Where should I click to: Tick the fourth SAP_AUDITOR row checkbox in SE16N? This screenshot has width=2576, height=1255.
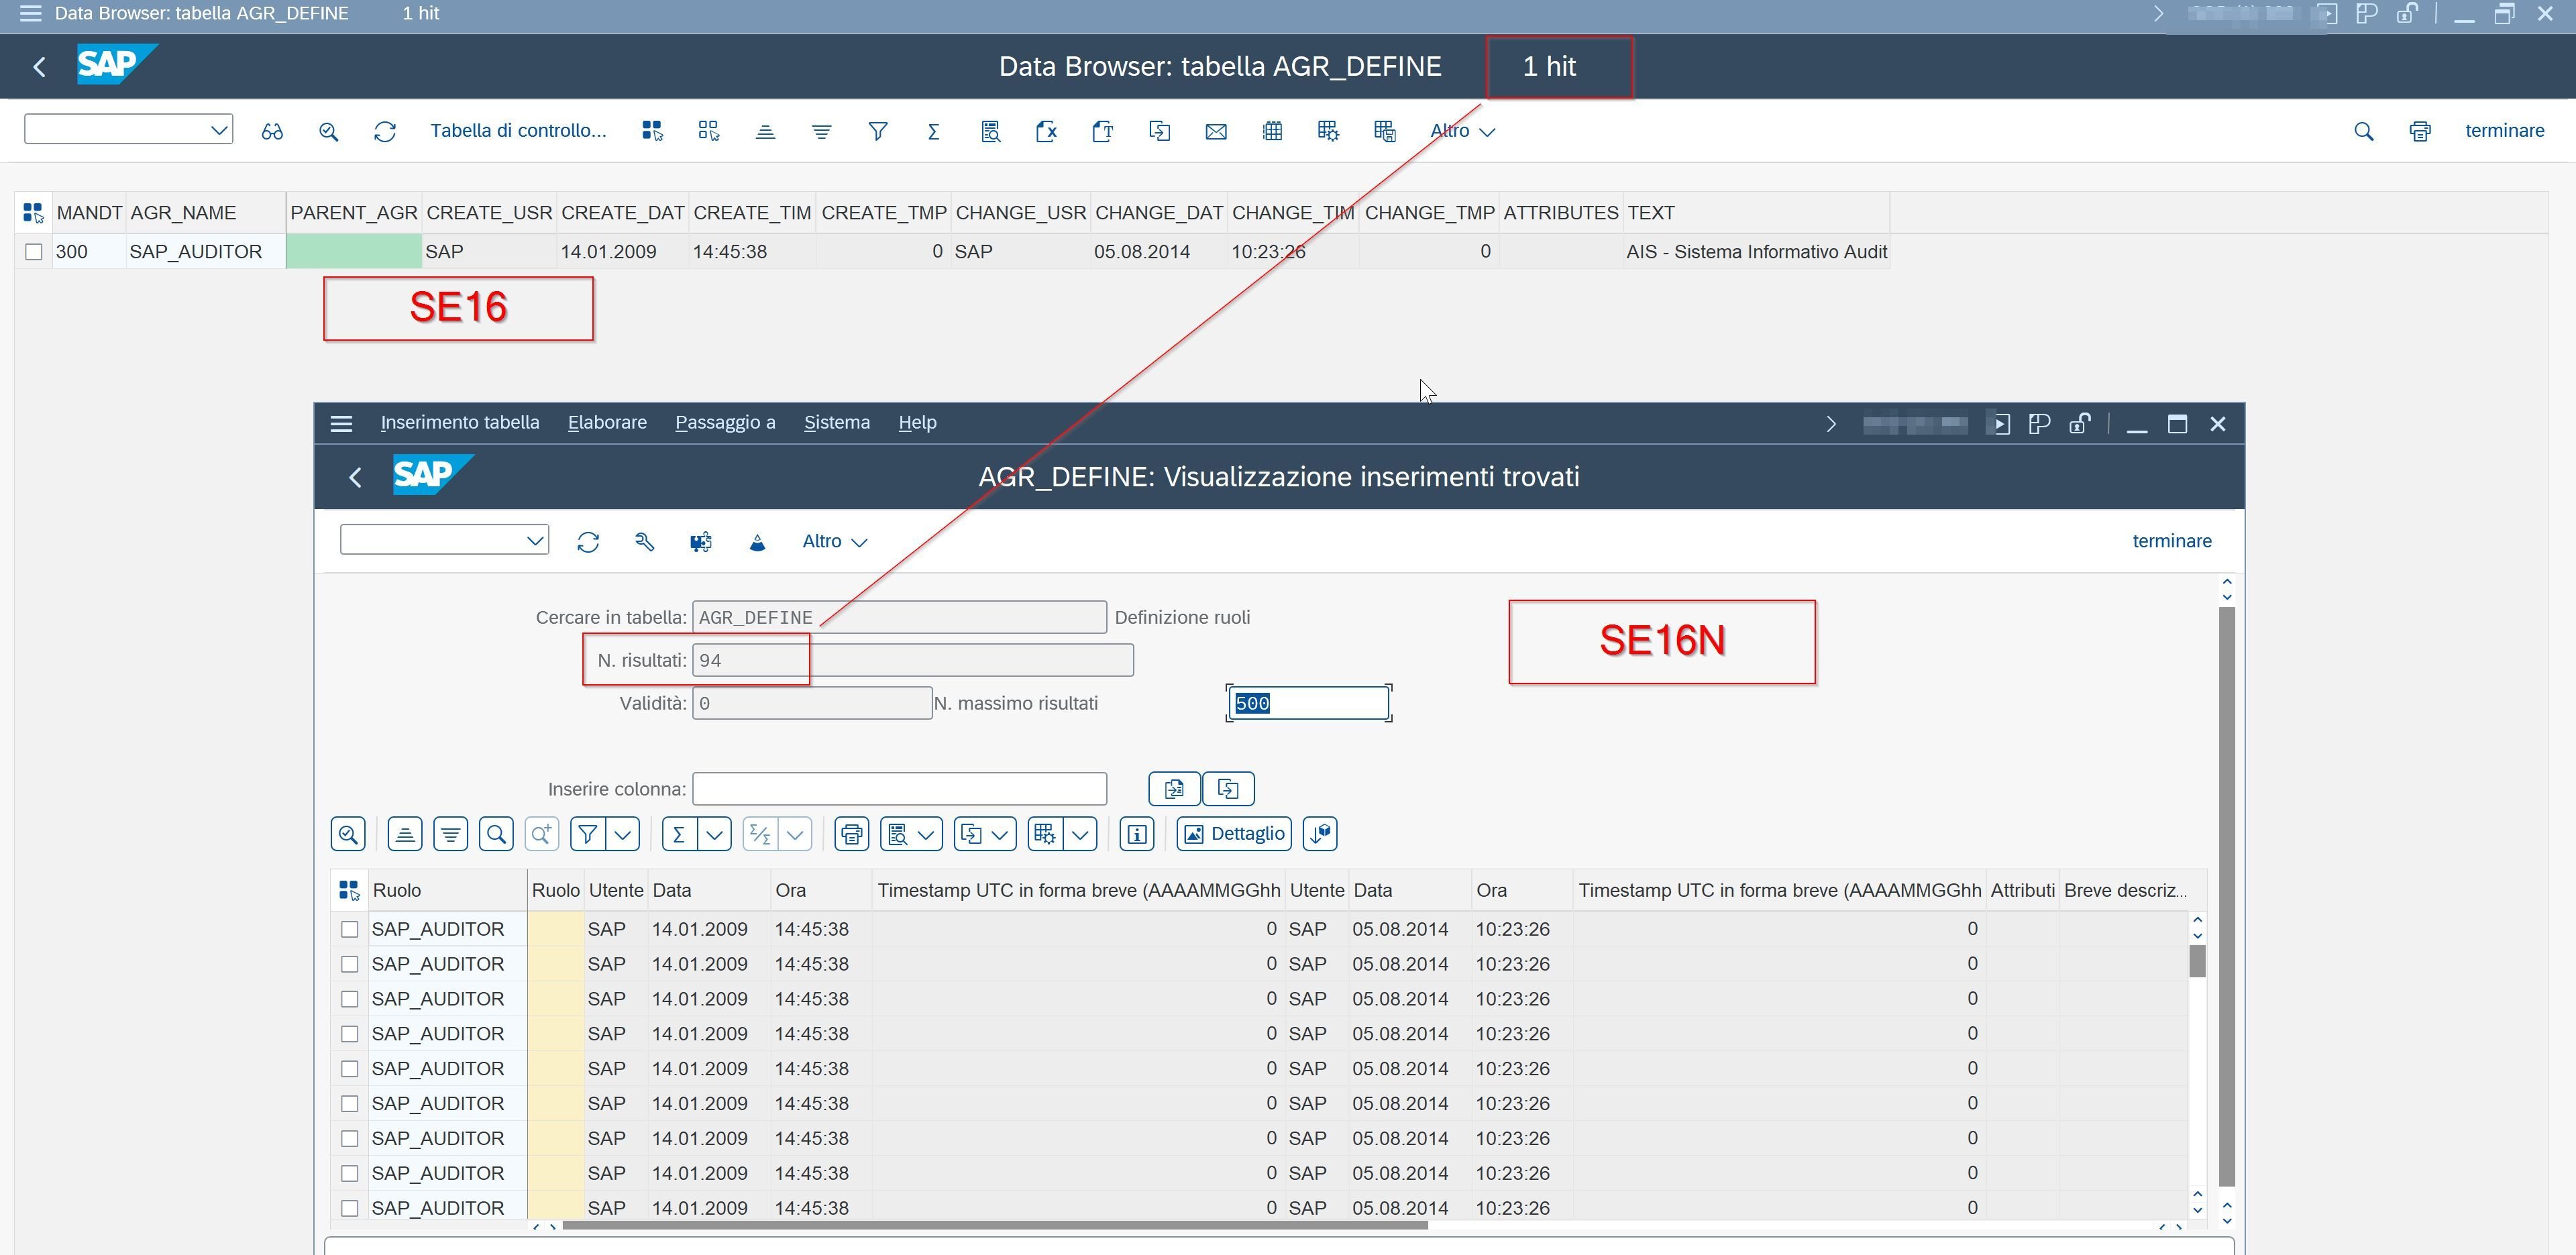[349, 1034]
